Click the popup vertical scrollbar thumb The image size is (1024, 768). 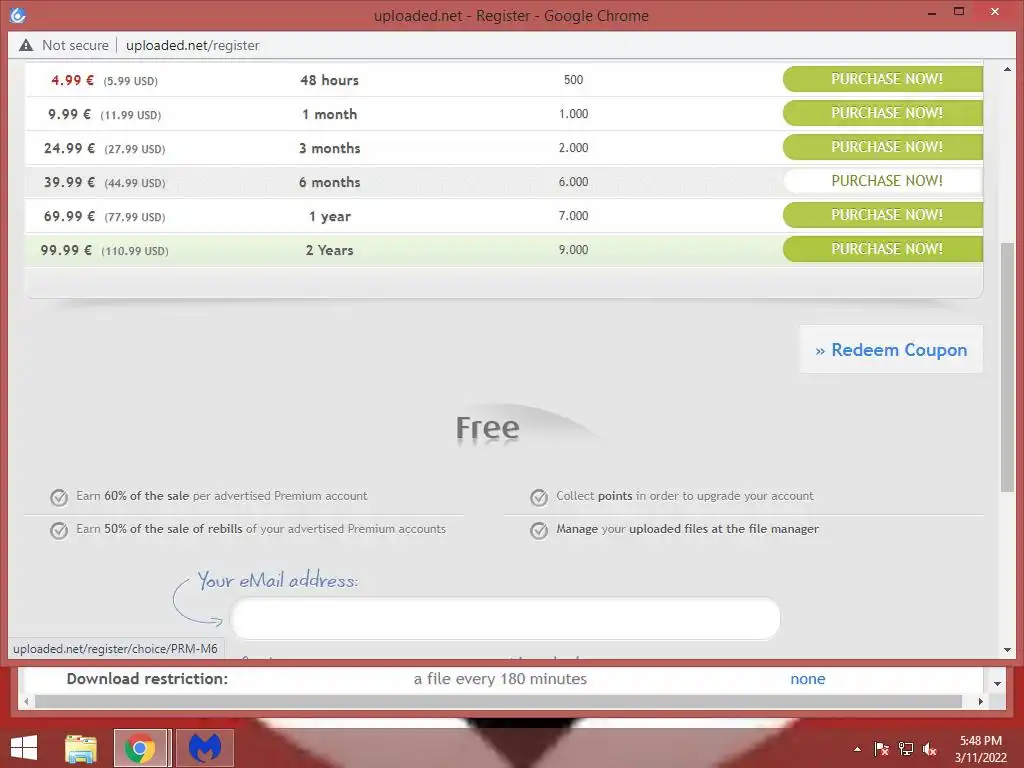pyautogui.click(x=1007, y=367)
